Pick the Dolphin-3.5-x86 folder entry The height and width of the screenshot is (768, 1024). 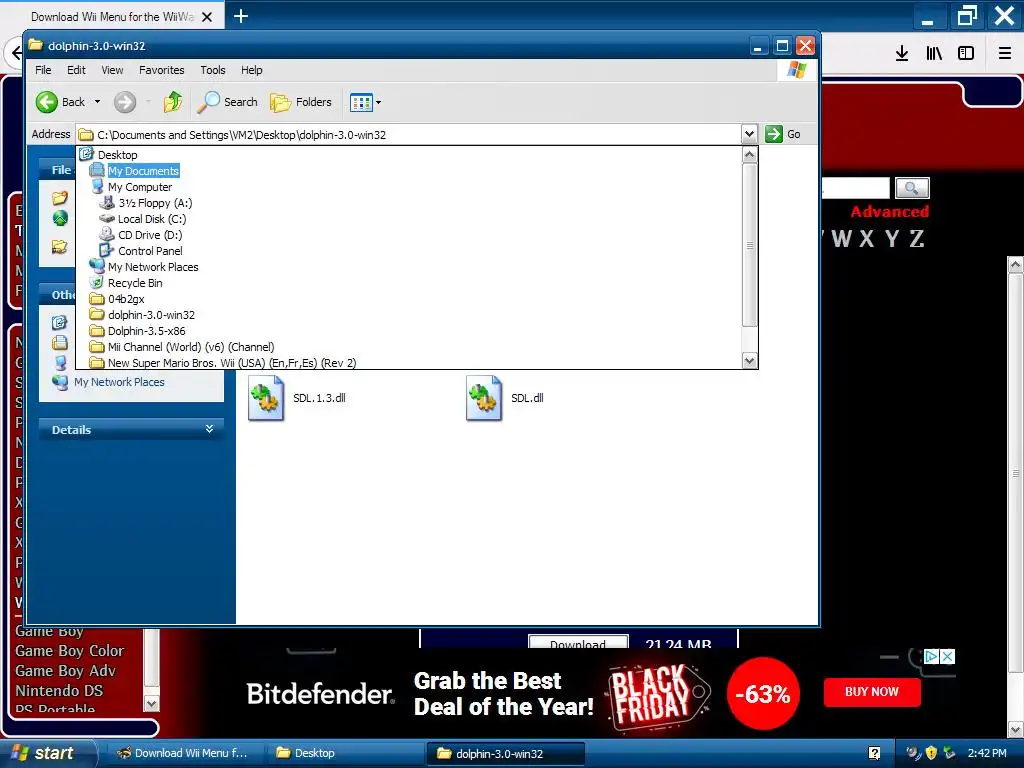[146, 331]
